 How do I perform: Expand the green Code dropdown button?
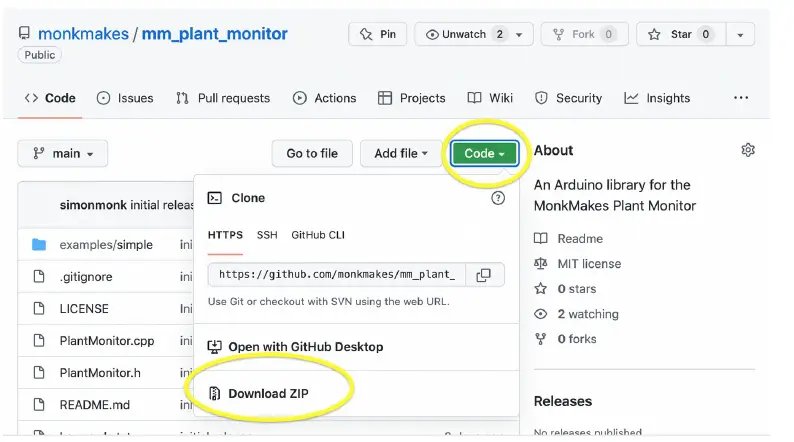(x=484, y=153)
